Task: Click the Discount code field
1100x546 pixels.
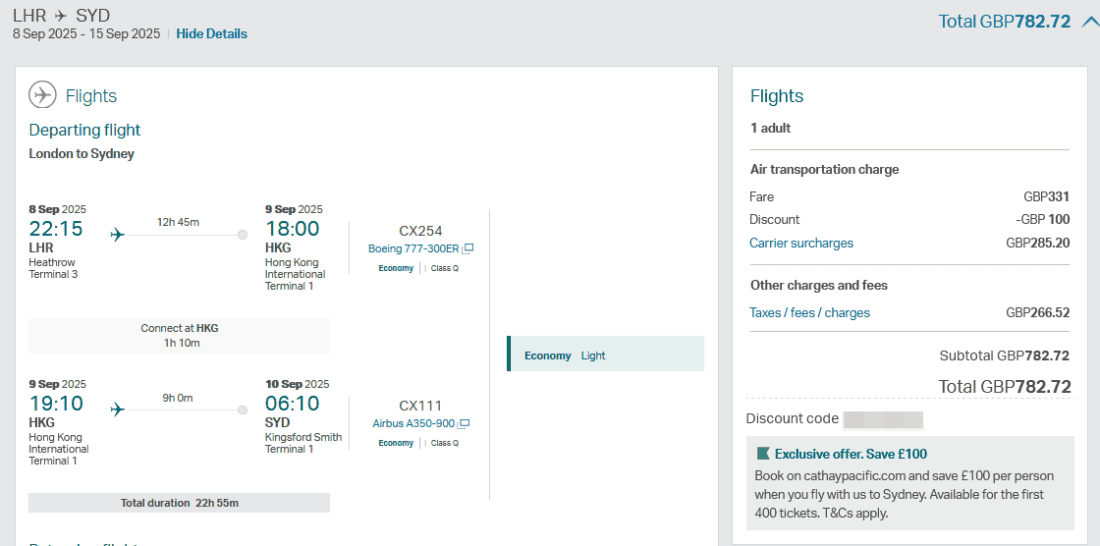Action: 883,419
